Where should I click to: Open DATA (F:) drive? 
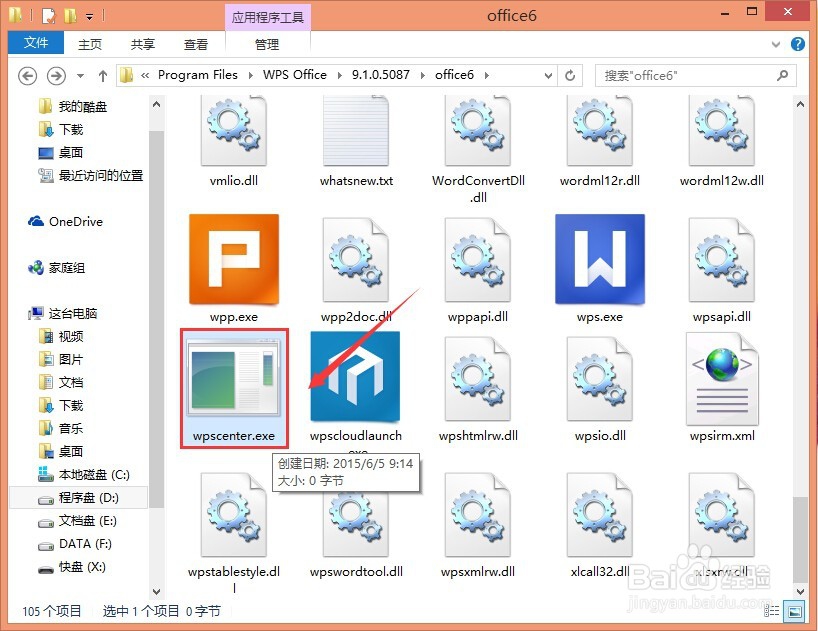[x=75, y=544]
